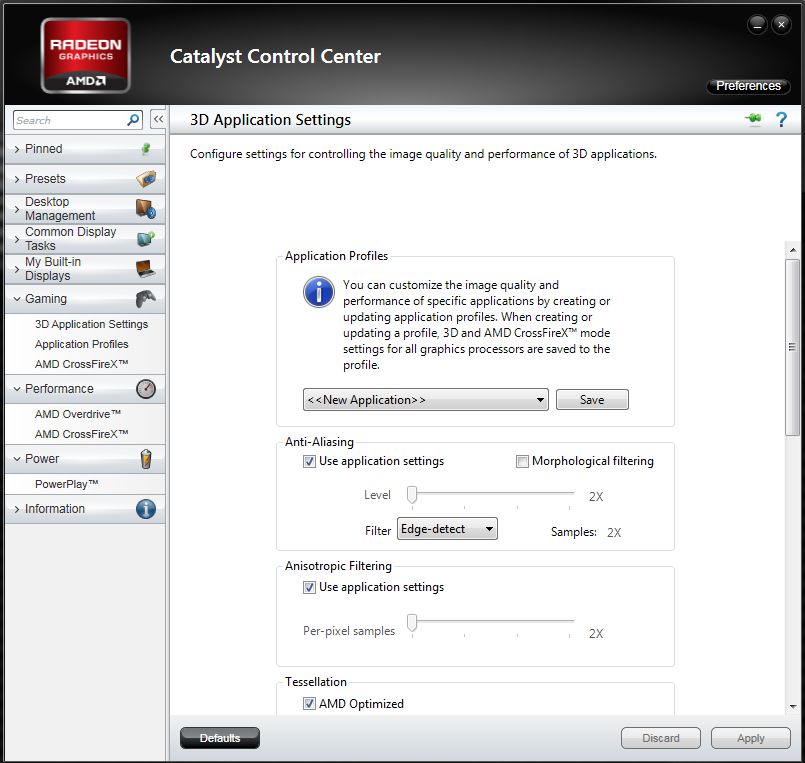
Task: Click the Preferences button
Action: coord(748,86)
